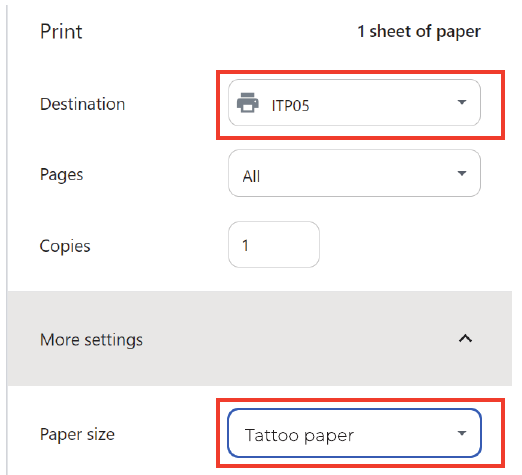Image resolution: width=522 pixels, height=475 pixels.
Task: Click the printer icon beside ITP05
Action: tap(247, 103)
